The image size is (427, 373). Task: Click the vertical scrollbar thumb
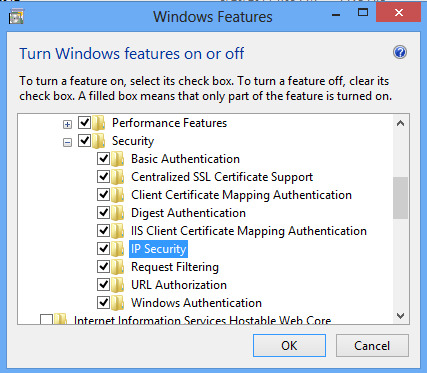pos(400,198)
